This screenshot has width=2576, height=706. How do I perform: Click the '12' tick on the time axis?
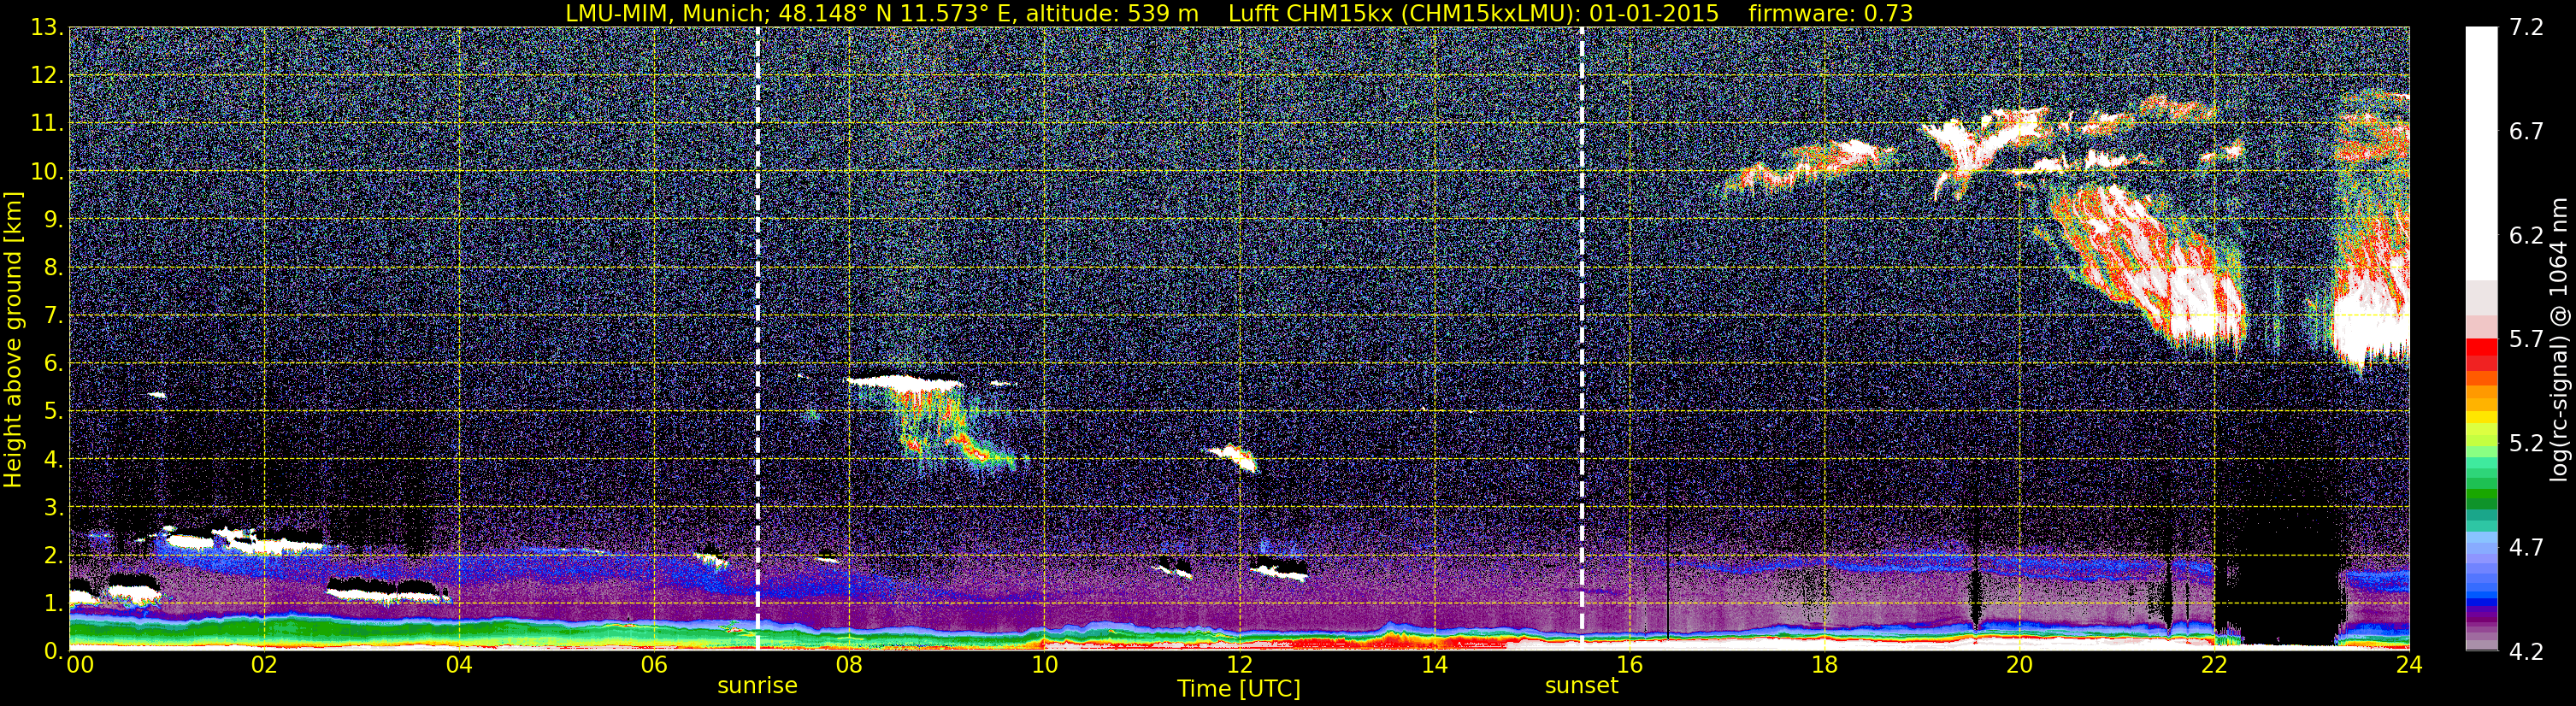coord(1239,666)
